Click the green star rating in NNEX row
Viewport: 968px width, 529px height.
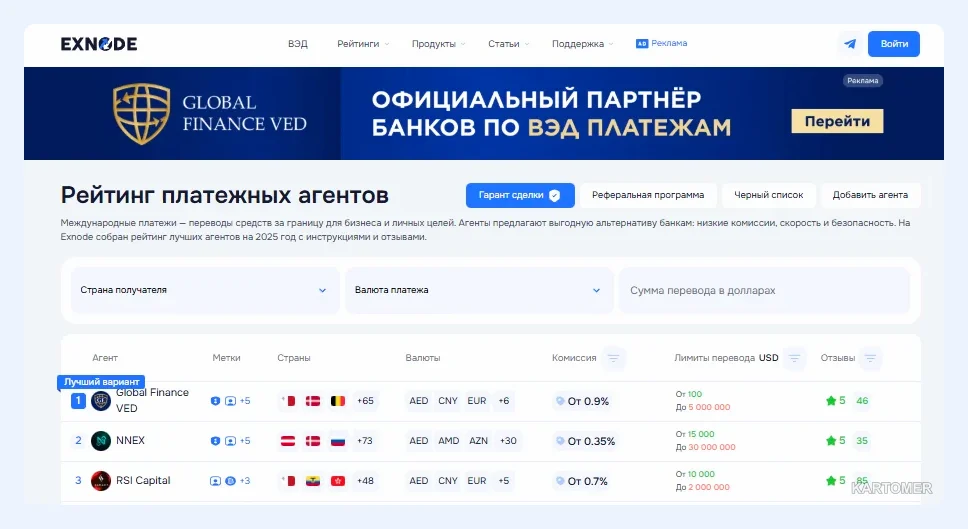(831, 441)
